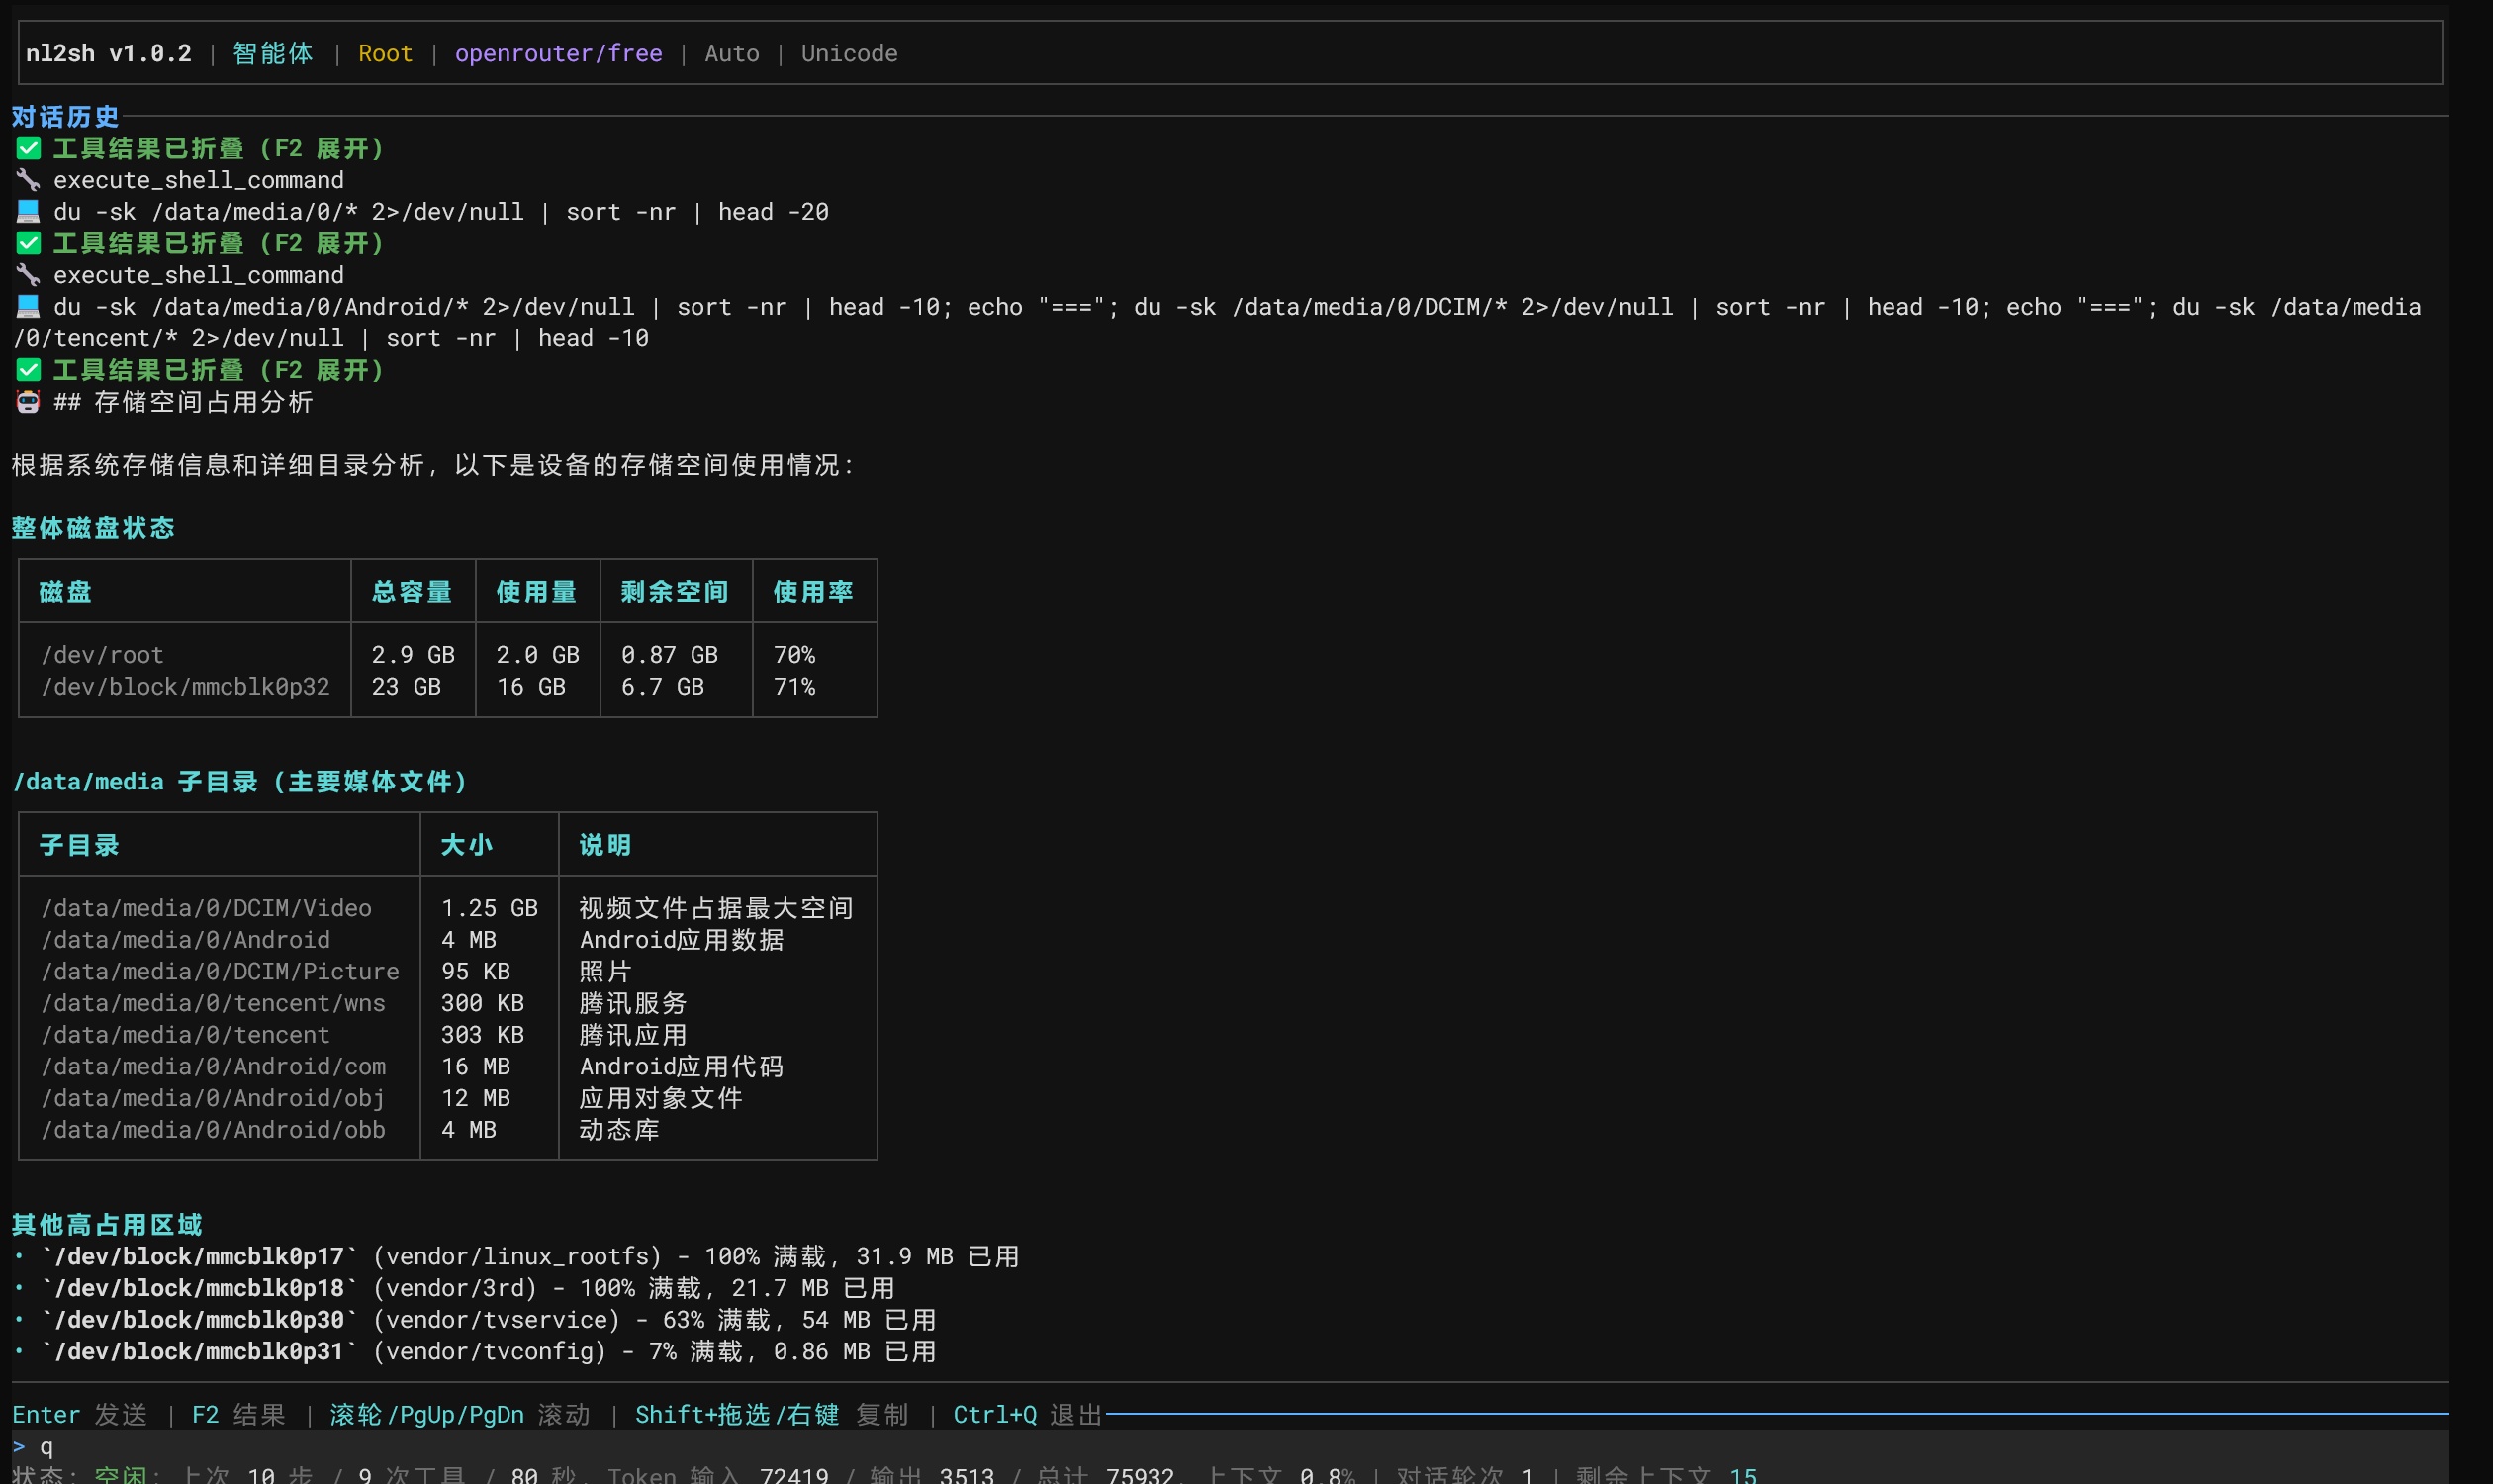
Task: Click the laptop icon beside the 'du -sk /data/media/0/Android/*' command
Action: (28, 306)
